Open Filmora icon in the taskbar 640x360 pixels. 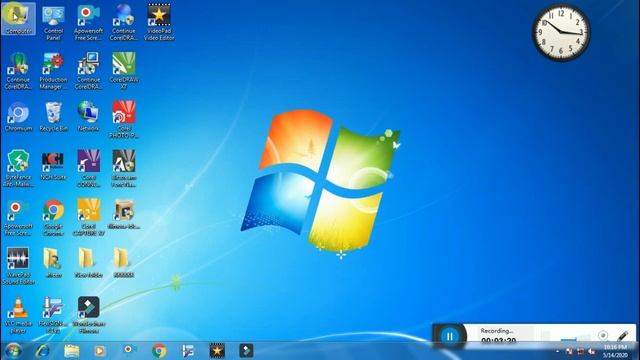246,351
